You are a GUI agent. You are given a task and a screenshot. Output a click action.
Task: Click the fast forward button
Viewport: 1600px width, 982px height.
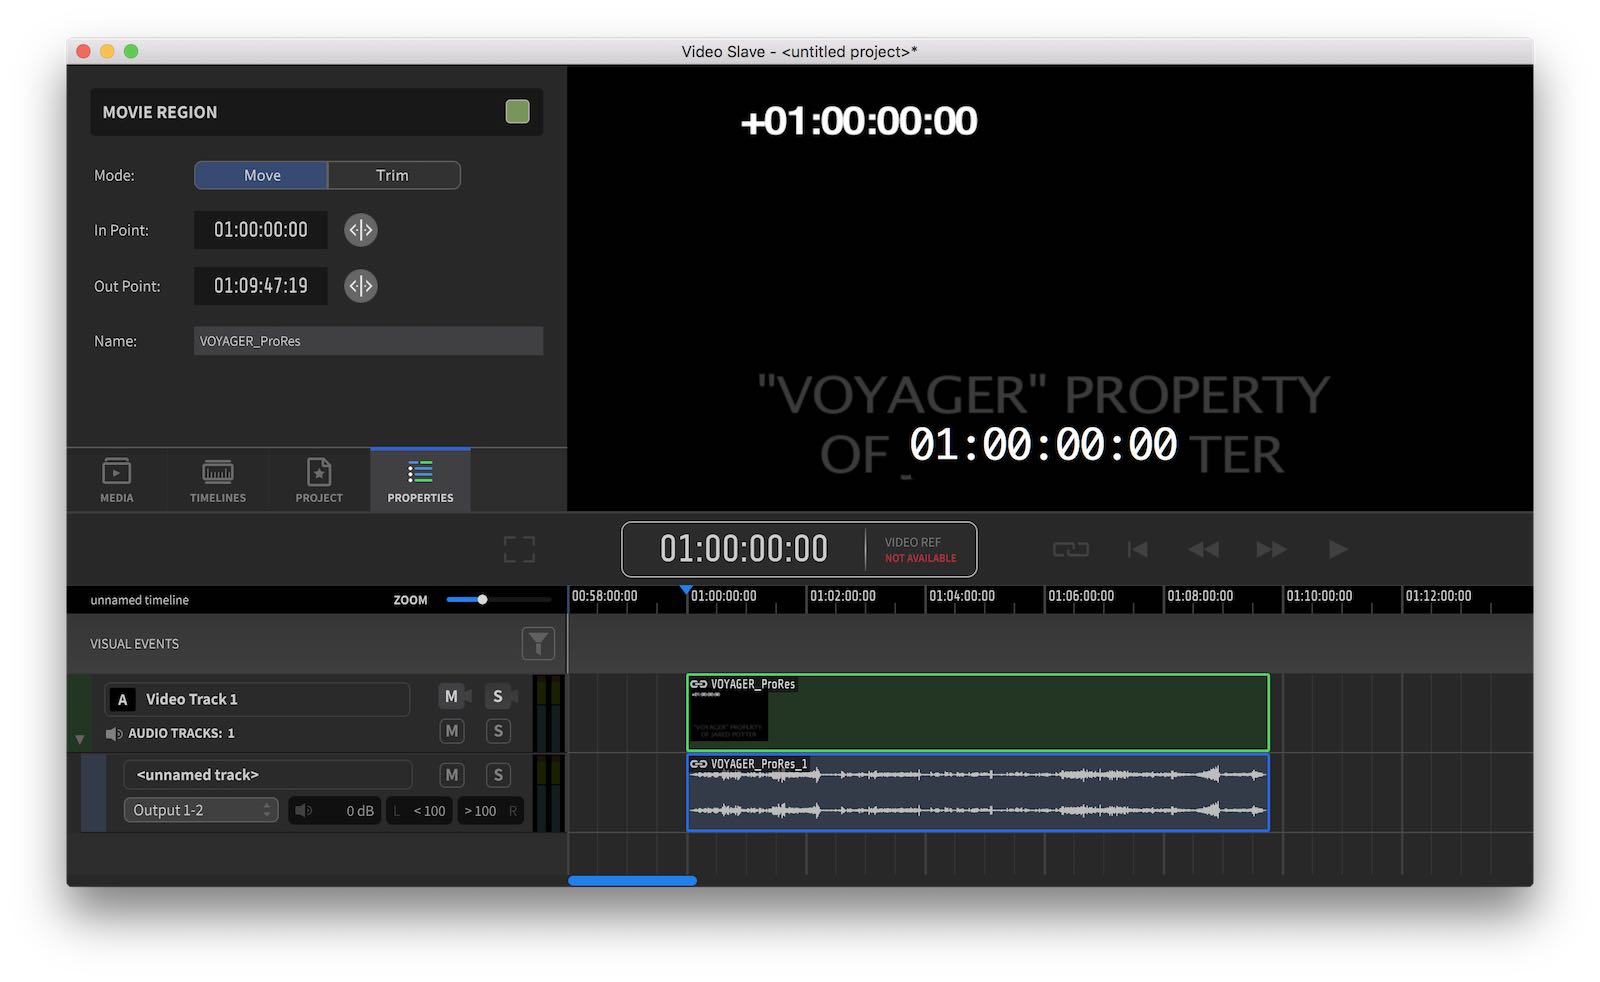1271,549
